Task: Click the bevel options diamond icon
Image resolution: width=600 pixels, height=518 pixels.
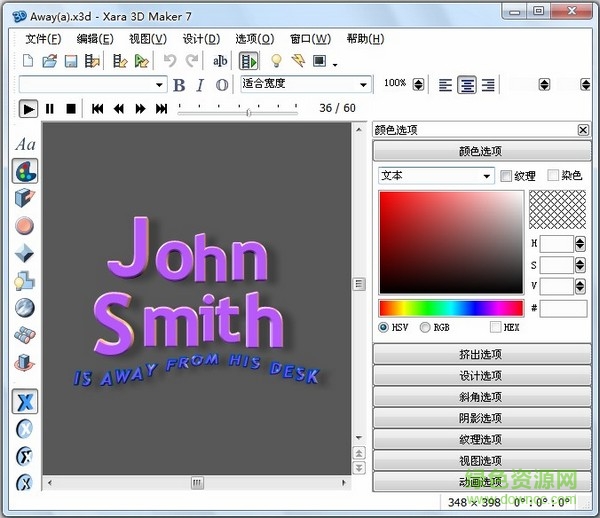Action: click(25, 254)
